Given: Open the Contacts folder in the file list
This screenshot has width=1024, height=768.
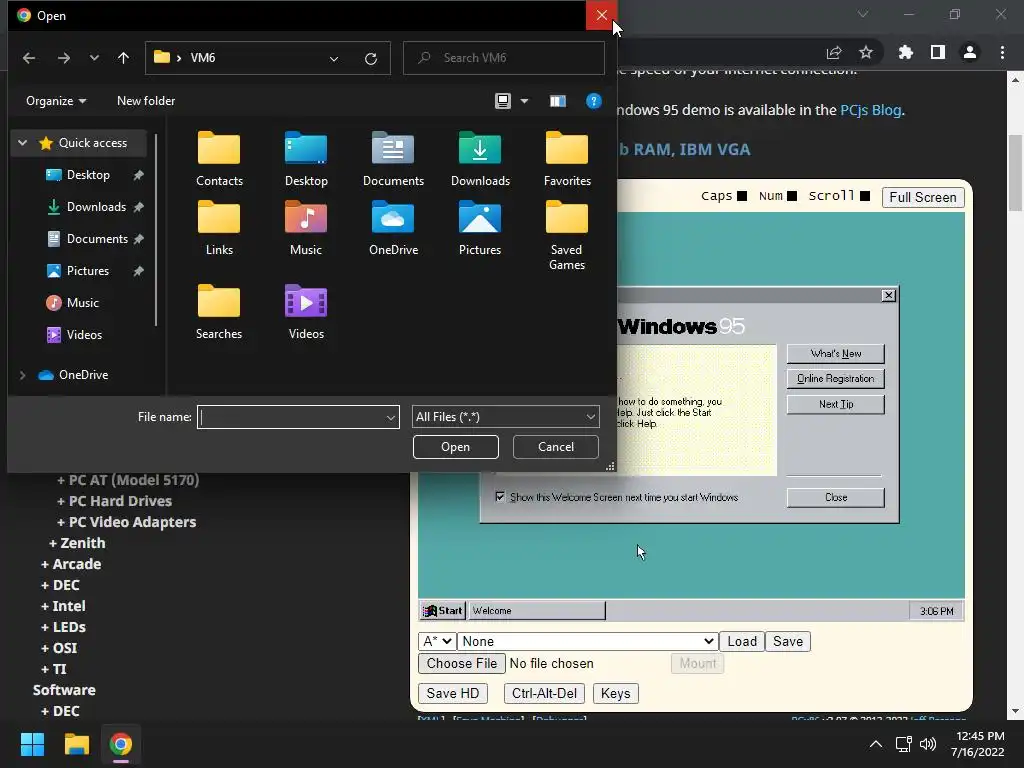Looking at the screenshot, I should tap(219, 159).
